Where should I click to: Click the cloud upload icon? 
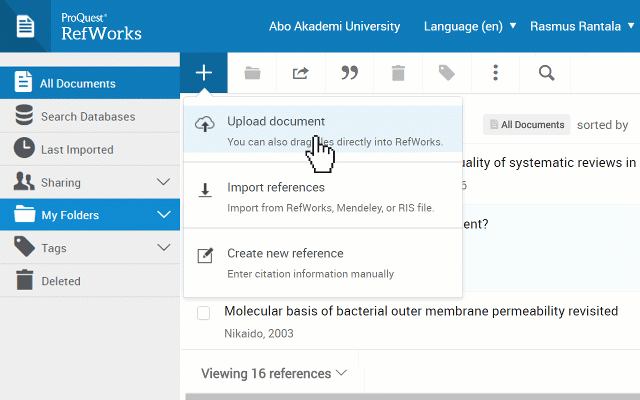(x=205, y=124)
